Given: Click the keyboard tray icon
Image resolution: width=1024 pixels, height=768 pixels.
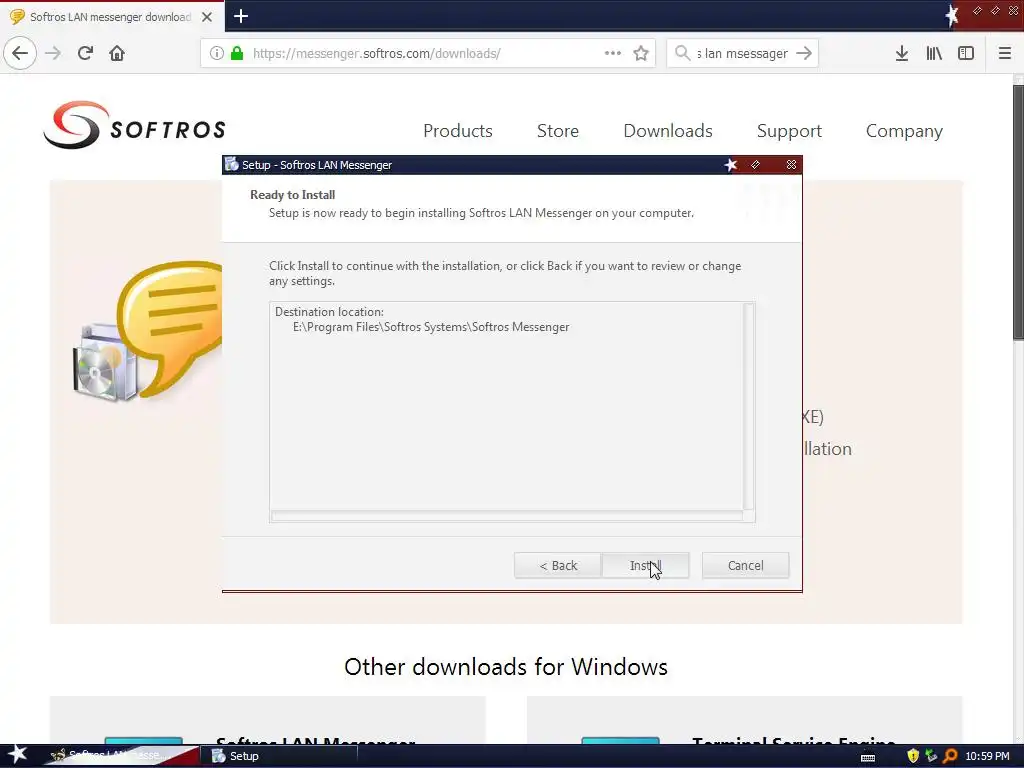Looking at the screenshot, I should 868,757.
